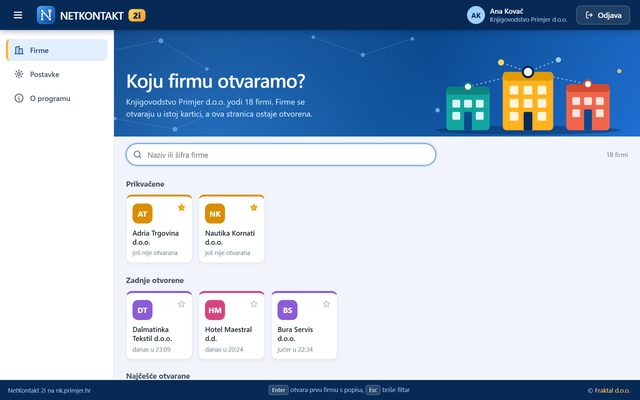This screenshot has height=400, width=640.
Task: Open the Adria Trgovina d.o.o. company name
Action: [156, 238]
